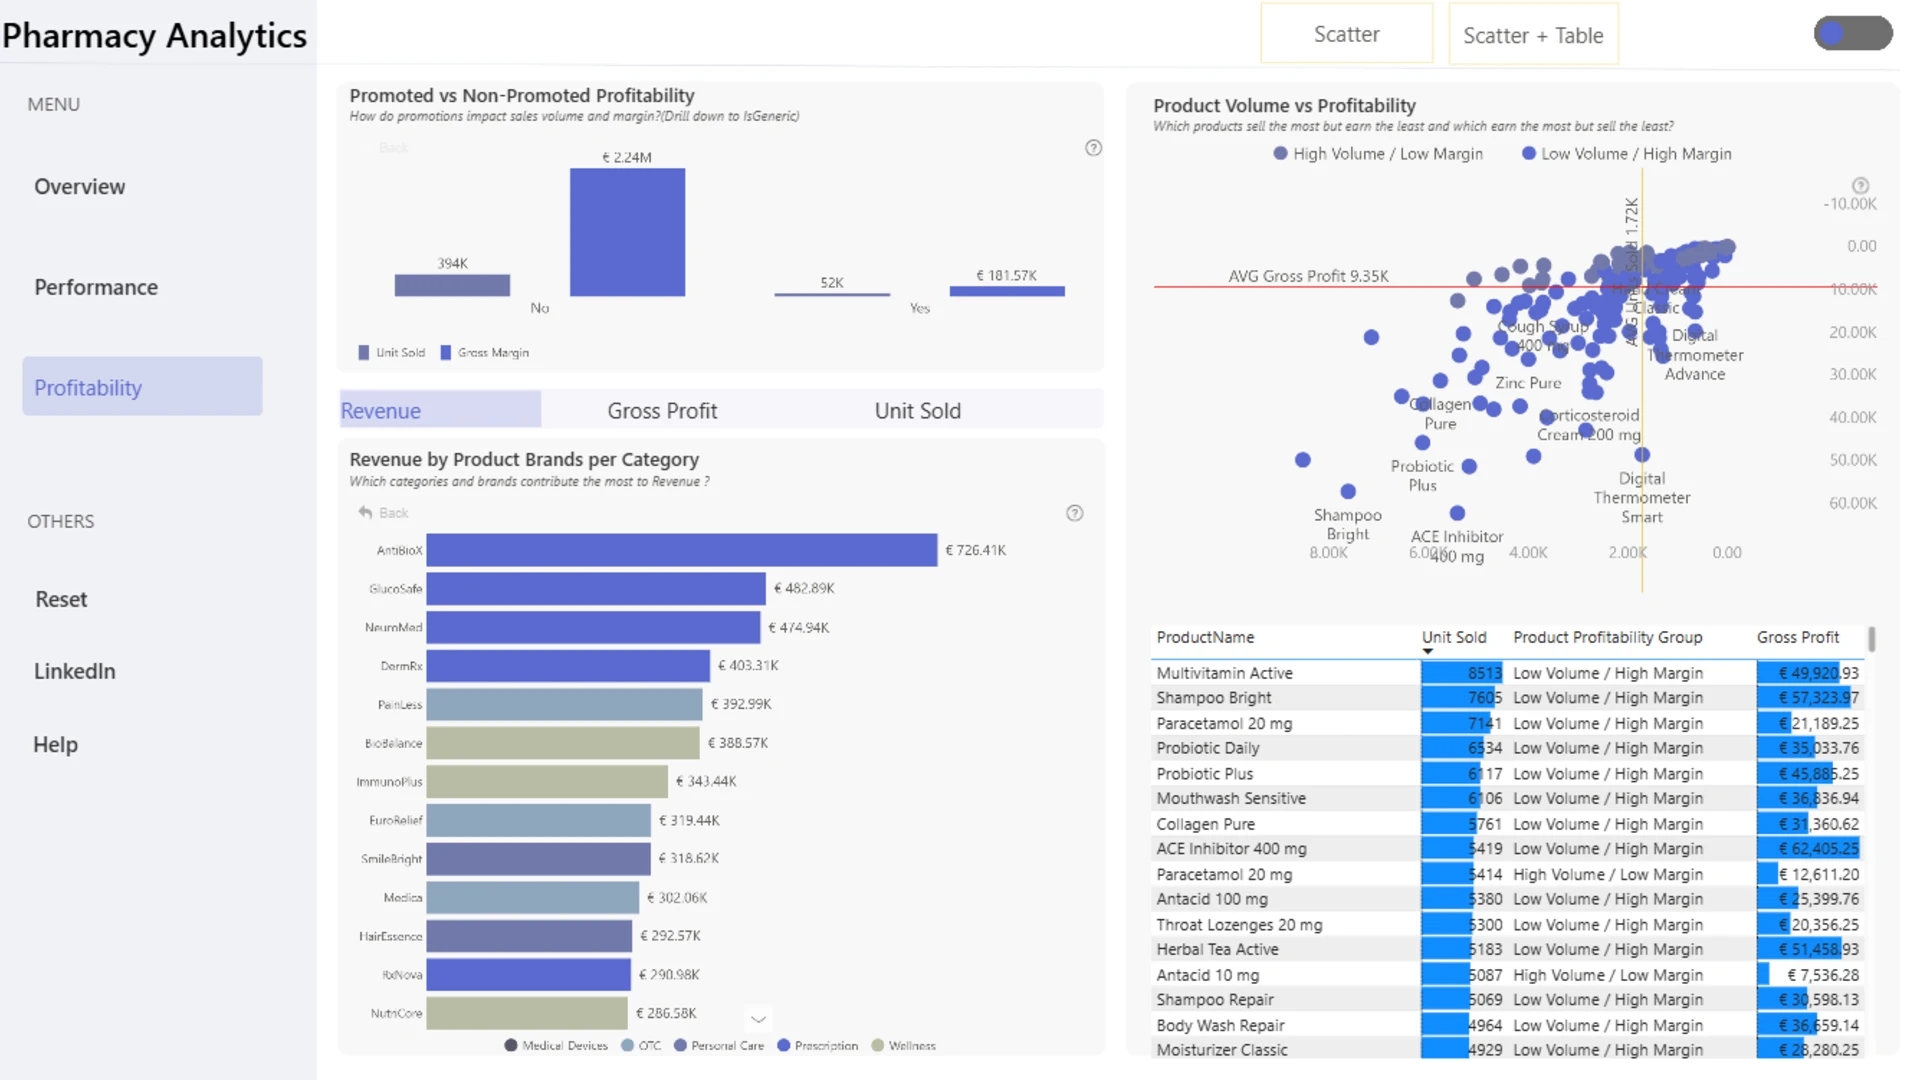This screenshot has width=1920, height=1080.
Task: Switch to the Gross Profit tab
Action: coord(662,411)
